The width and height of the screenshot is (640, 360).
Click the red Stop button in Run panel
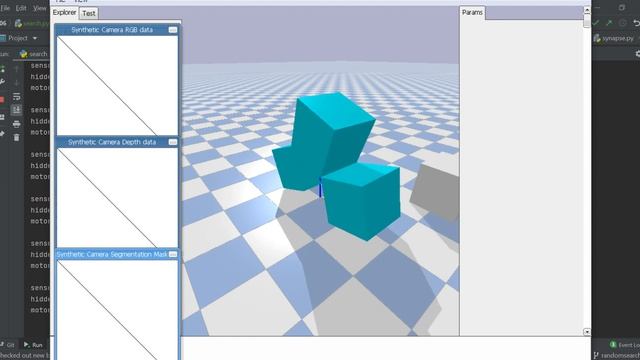tap(2, 100)
